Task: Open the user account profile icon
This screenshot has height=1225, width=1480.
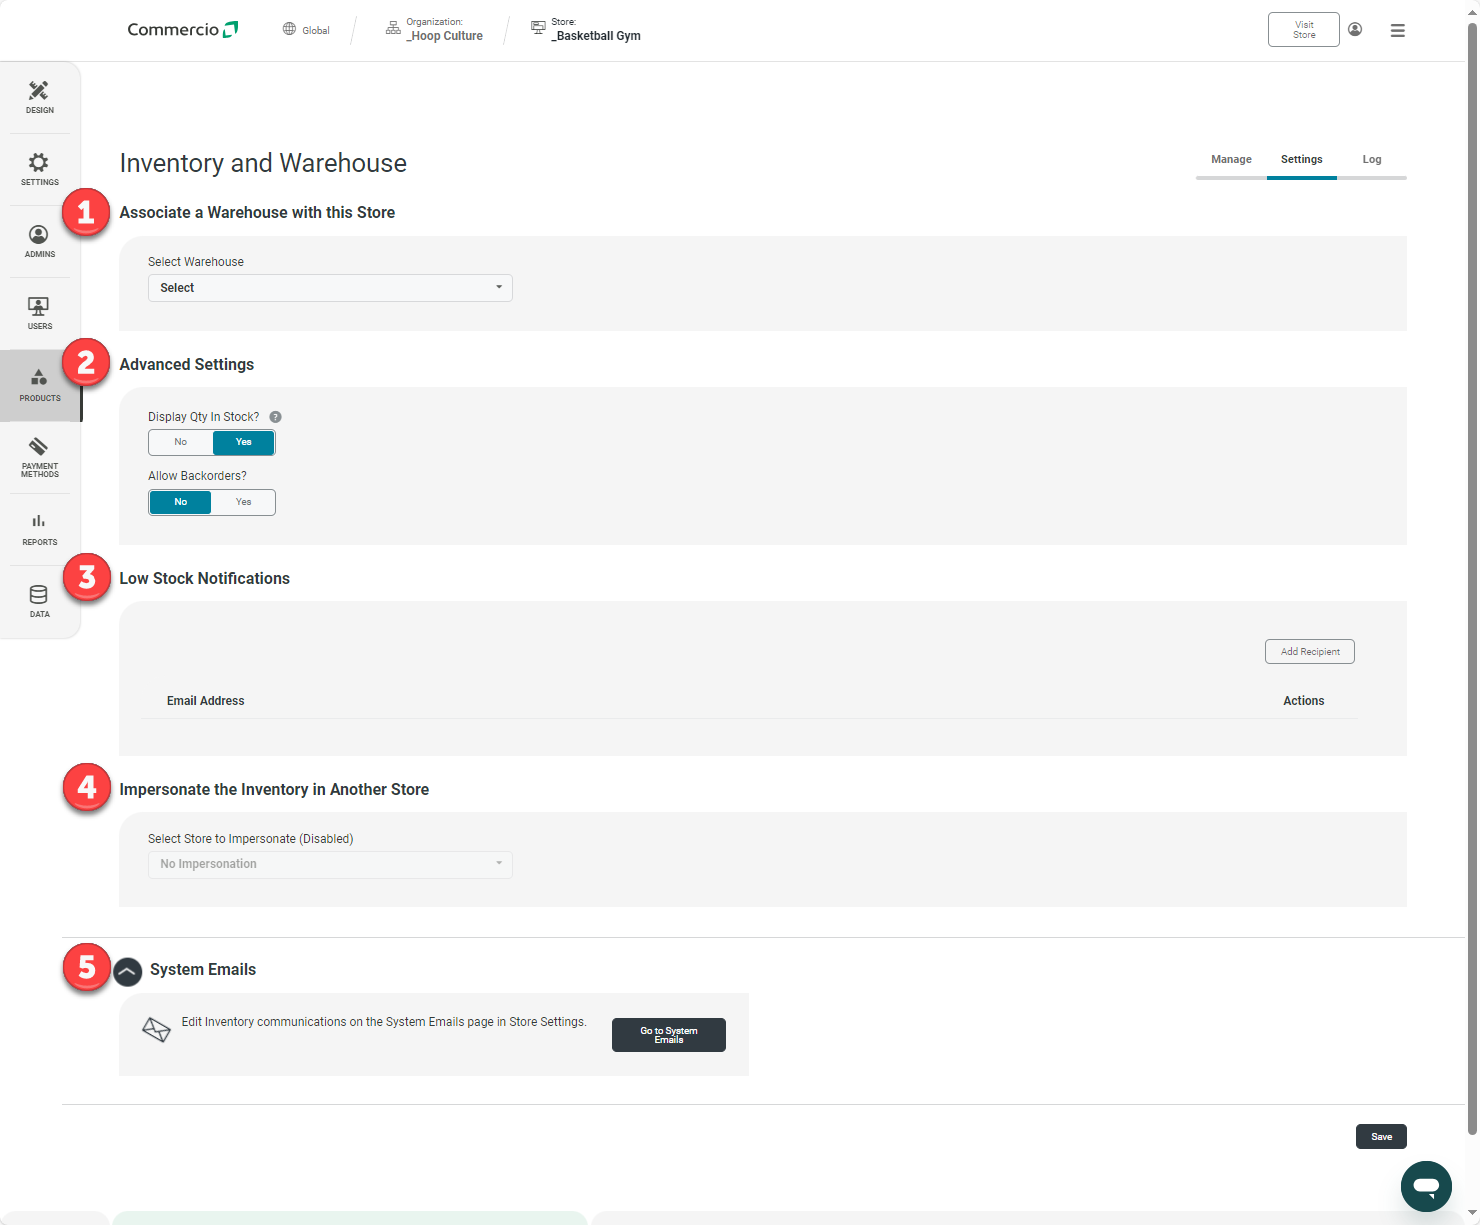Action: (1355, 30)
